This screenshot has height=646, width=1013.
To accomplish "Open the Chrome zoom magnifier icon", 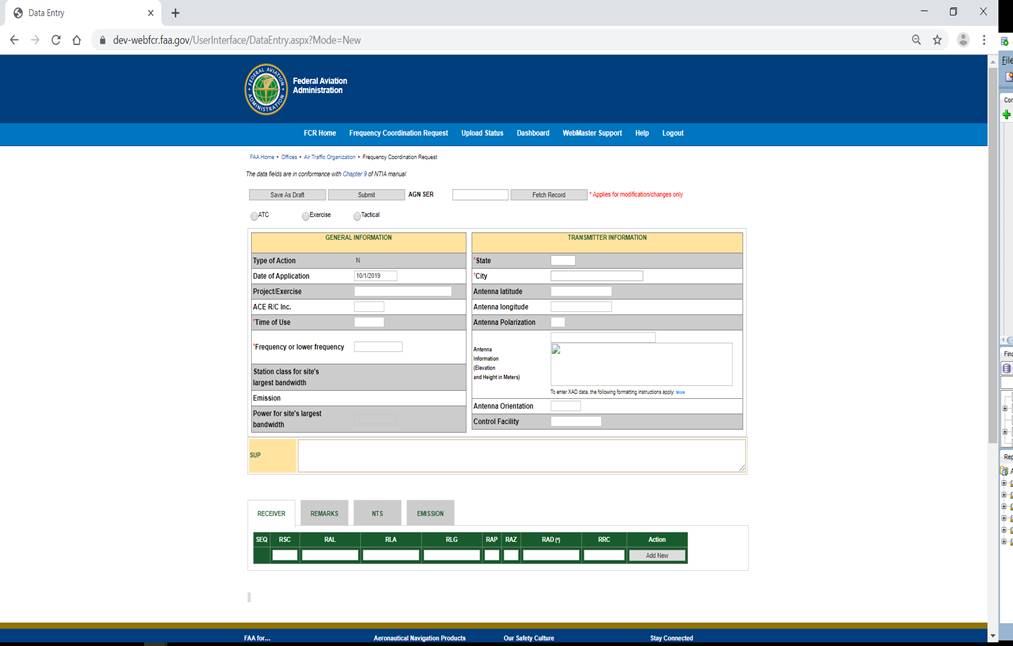I will tap(916, 40).
